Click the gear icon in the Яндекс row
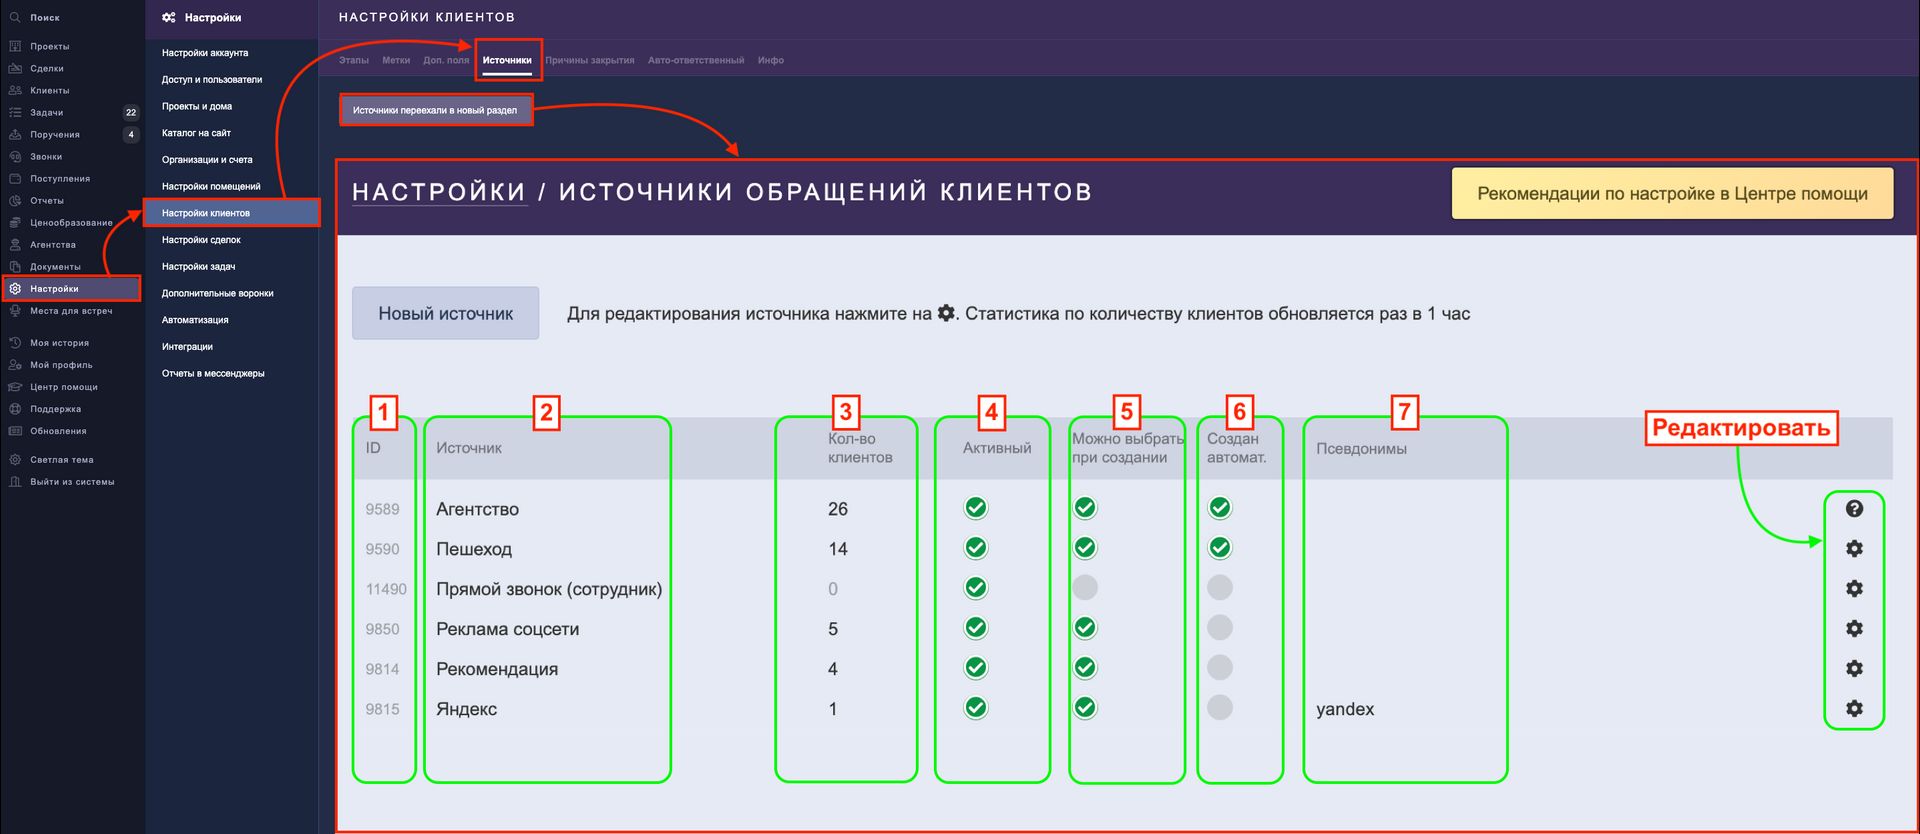The height and width of the screenshot is (834, 1920). point(1854,708)
